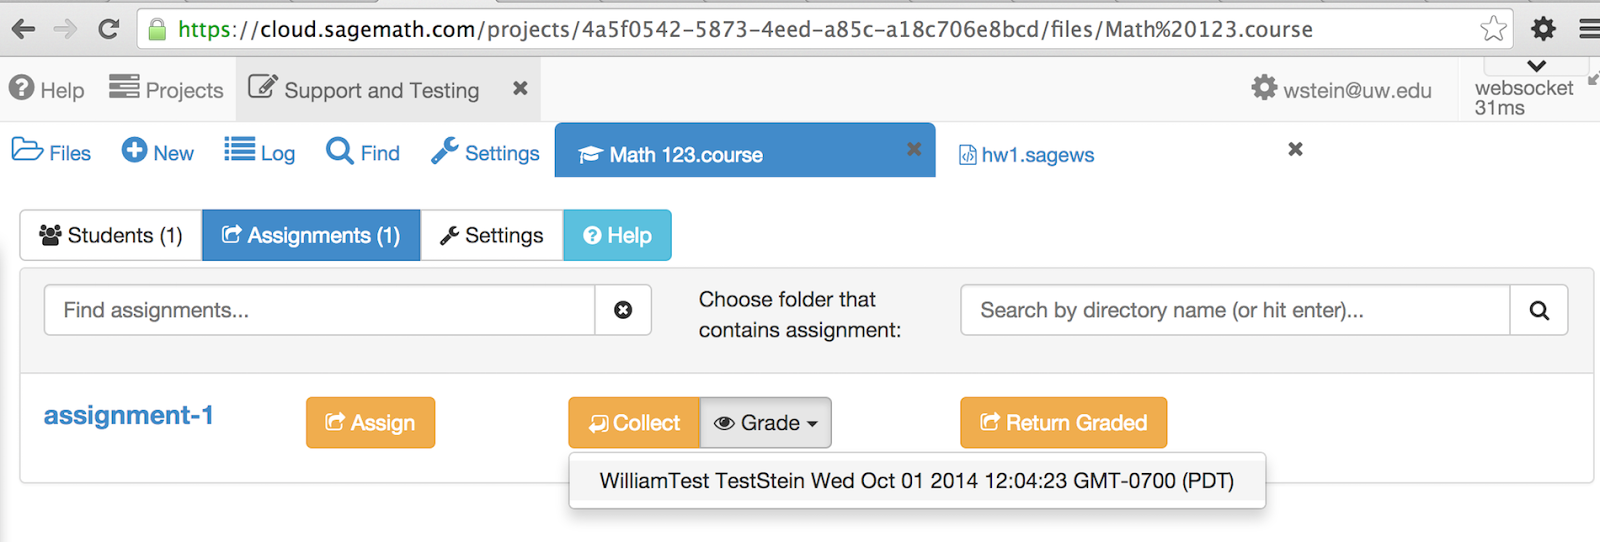Open the Files folder view
Image resolution: width=1600 pixels, height=542 pixels.
[x=51, y=152]
